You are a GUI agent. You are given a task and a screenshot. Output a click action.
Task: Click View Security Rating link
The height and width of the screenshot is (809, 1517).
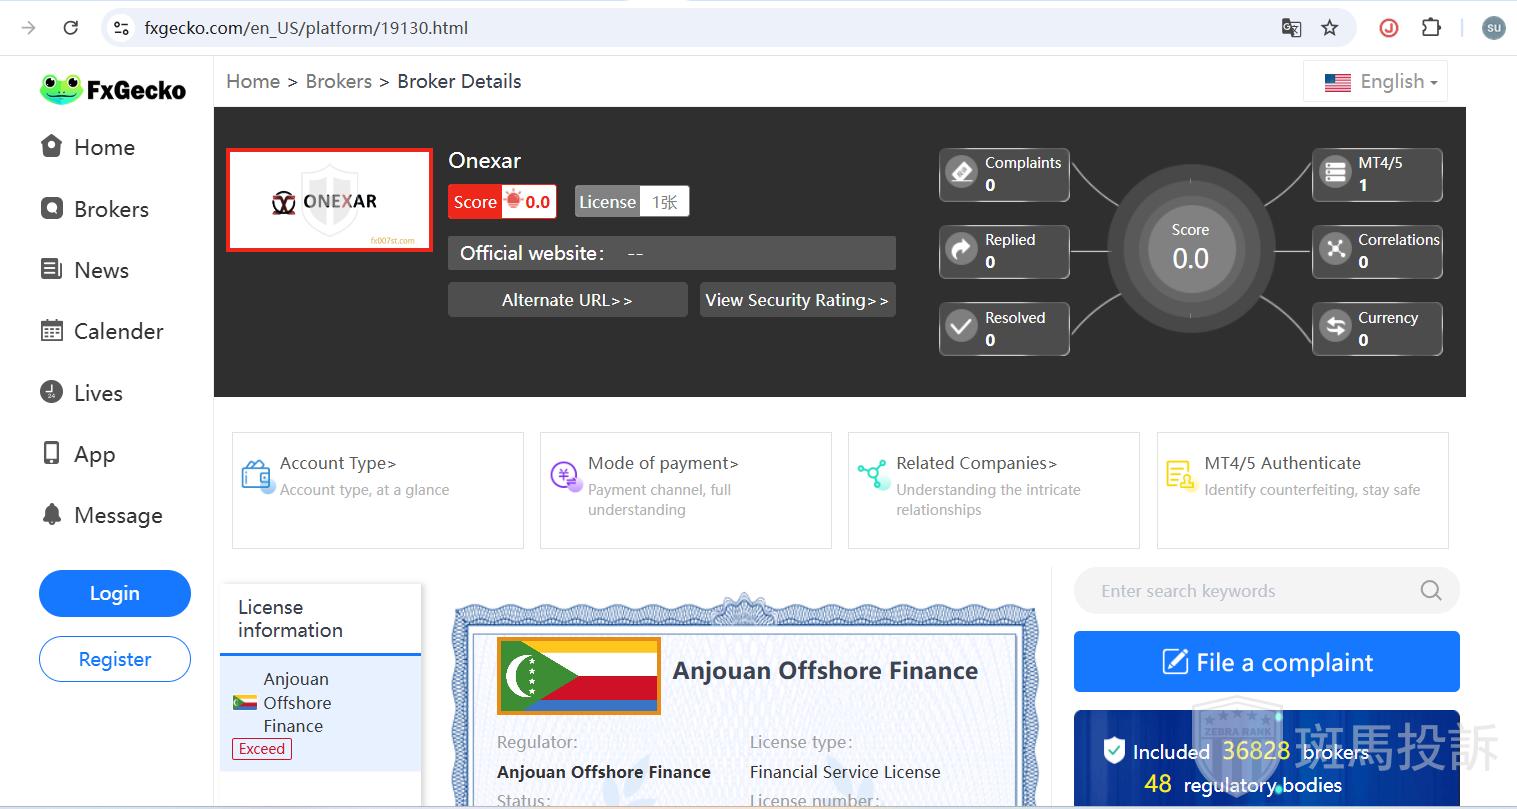click(797, 300)
